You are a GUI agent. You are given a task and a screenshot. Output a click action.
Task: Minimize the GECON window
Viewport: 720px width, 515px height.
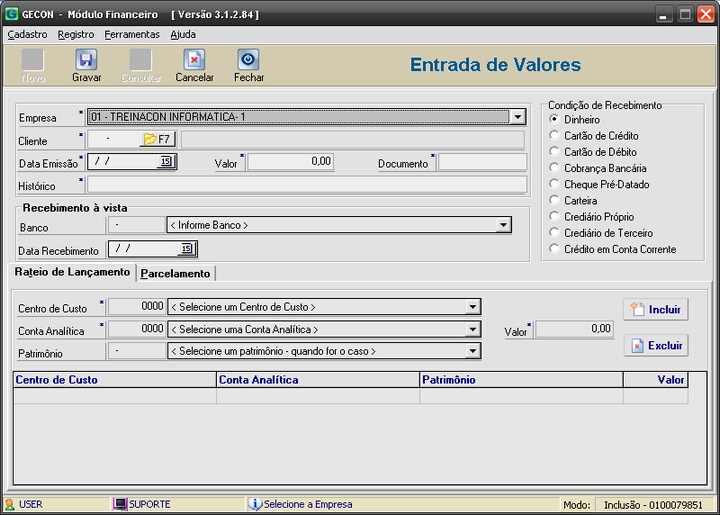663,14
